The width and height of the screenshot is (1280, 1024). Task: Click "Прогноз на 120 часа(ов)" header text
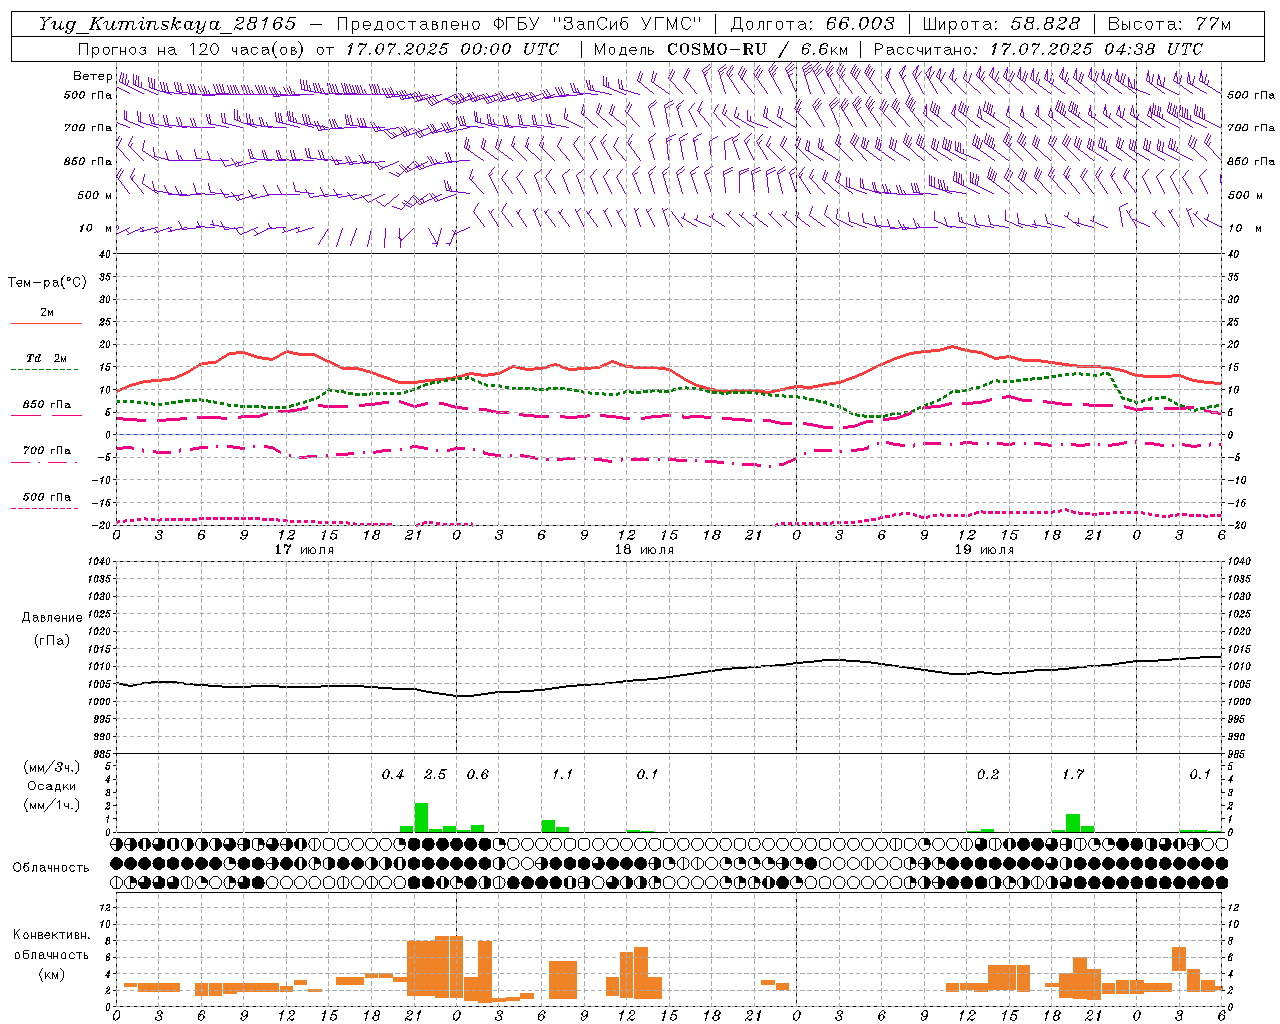point(192,49)
